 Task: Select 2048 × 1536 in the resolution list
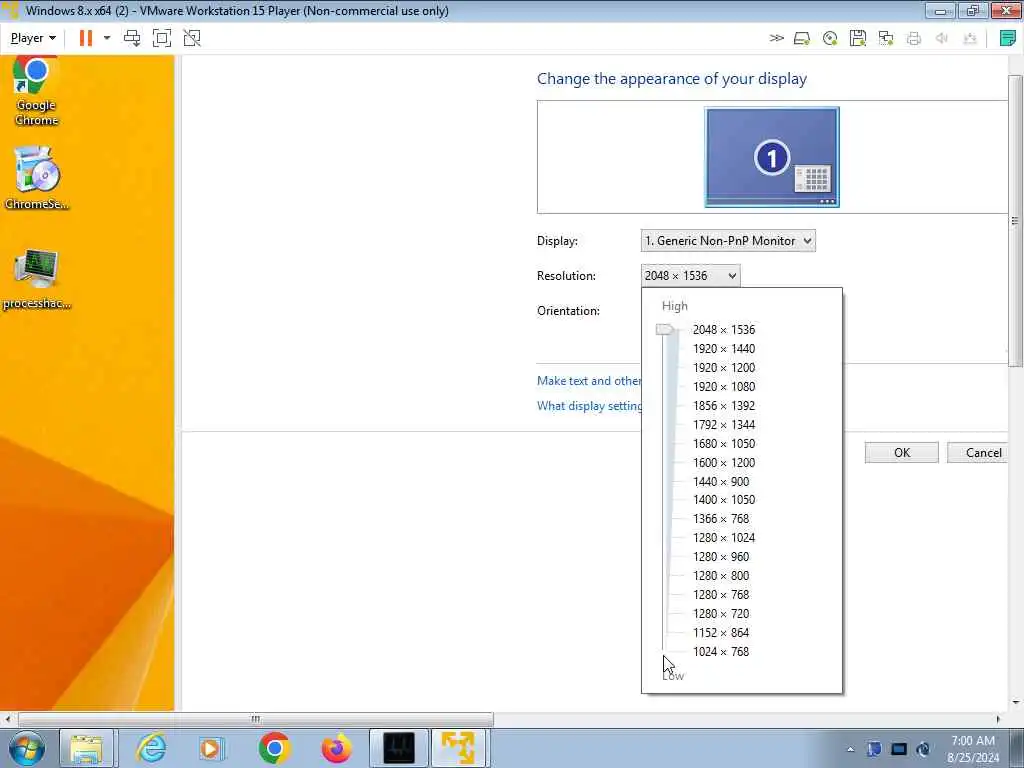pyautogui.click(x=724, y=330)
